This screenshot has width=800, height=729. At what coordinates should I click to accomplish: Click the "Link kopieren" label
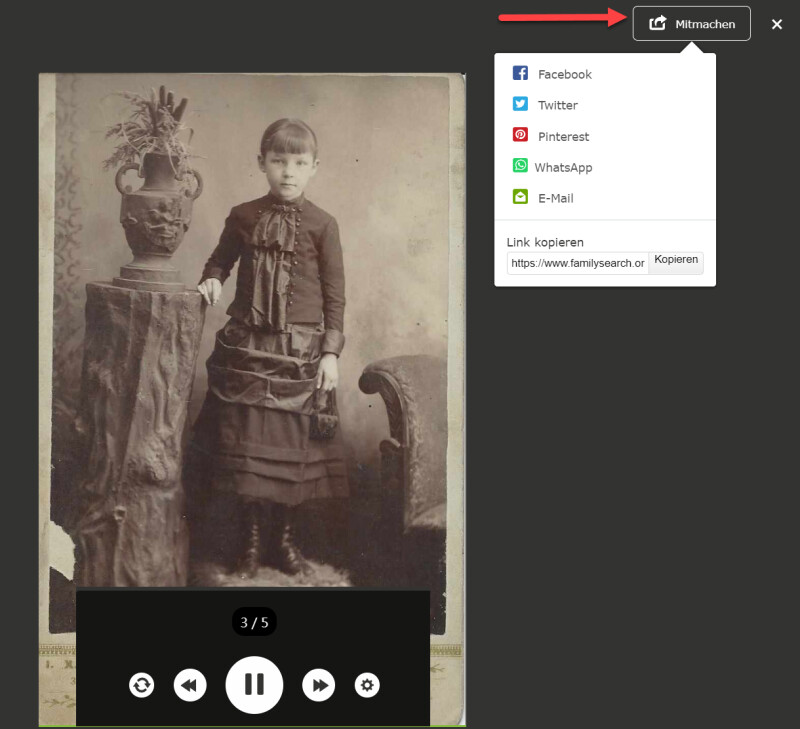tap(545, 242)
